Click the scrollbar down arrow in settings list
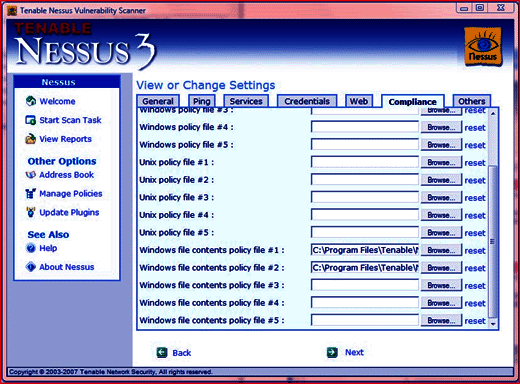 point(493,323)
